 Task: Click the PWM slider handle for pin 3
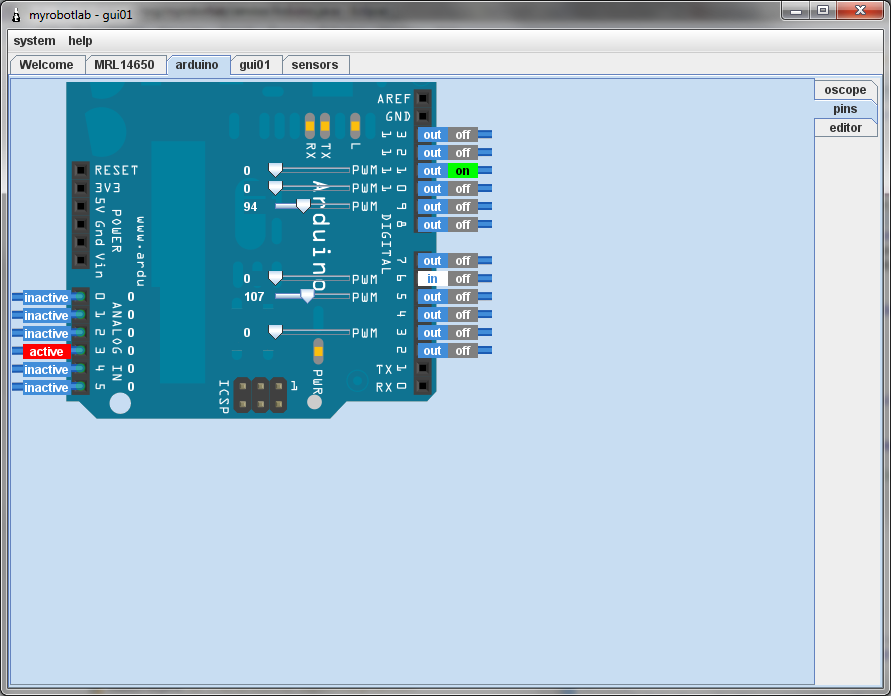[275, 332]
